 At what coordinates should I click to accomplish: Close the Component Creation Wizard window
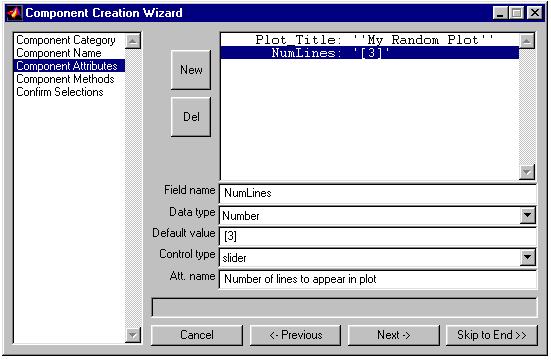[535, 13]
